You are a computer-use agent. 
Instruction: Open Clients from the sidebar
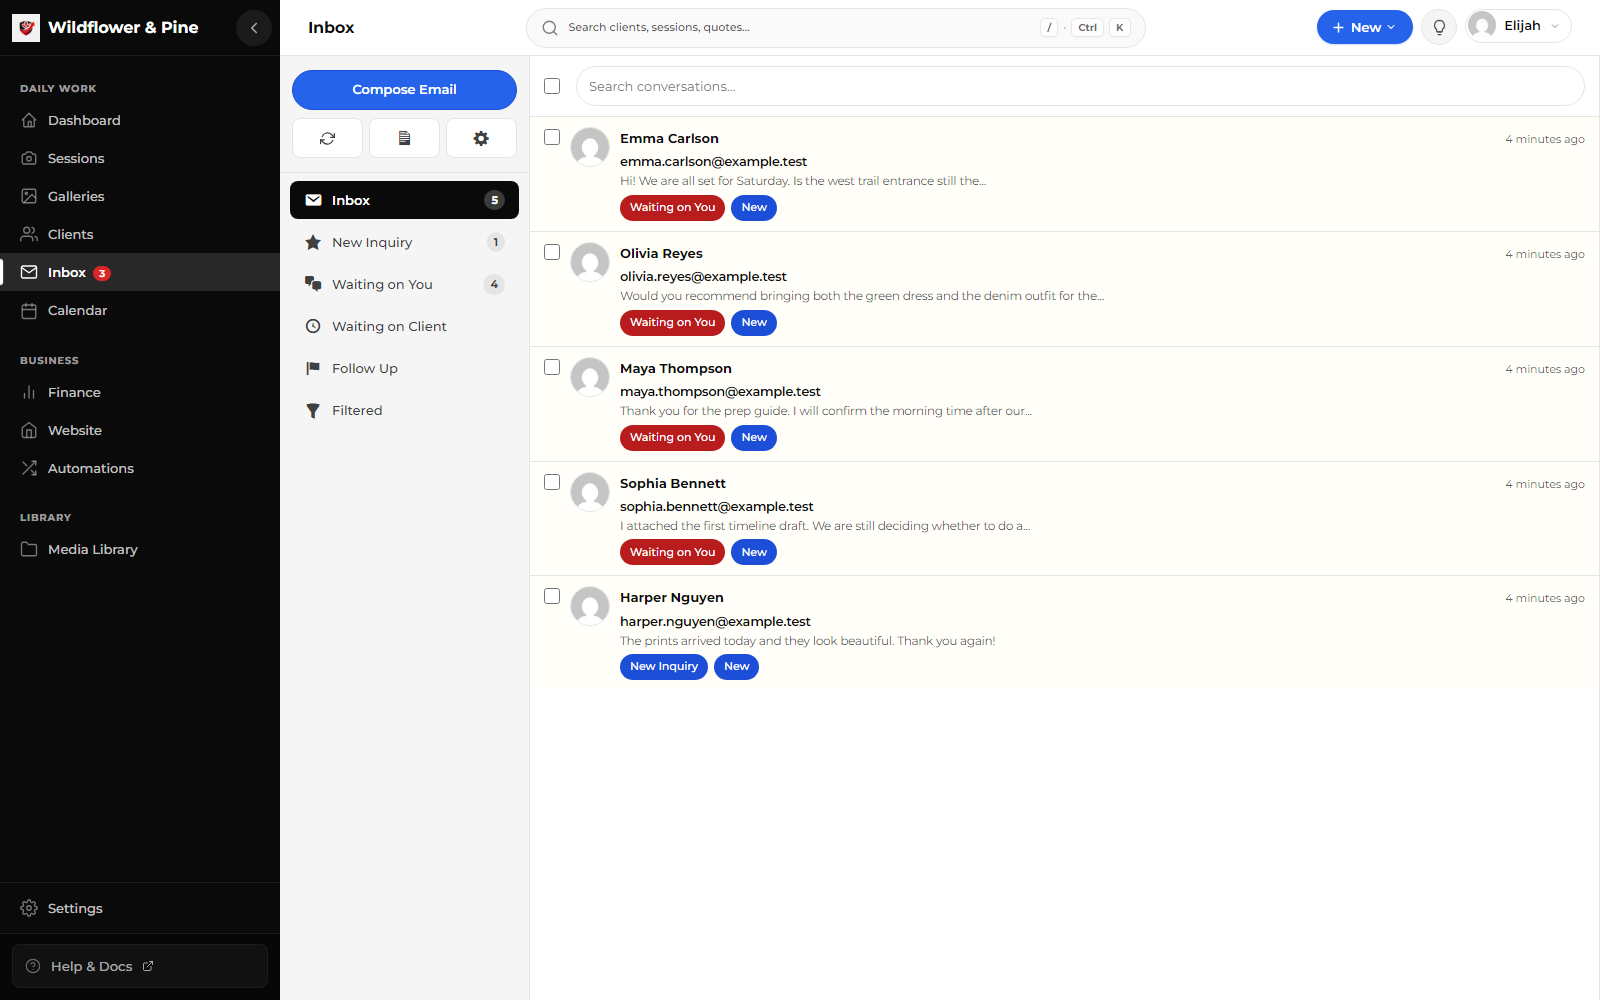pyautogui.click(x=140, y=234)
